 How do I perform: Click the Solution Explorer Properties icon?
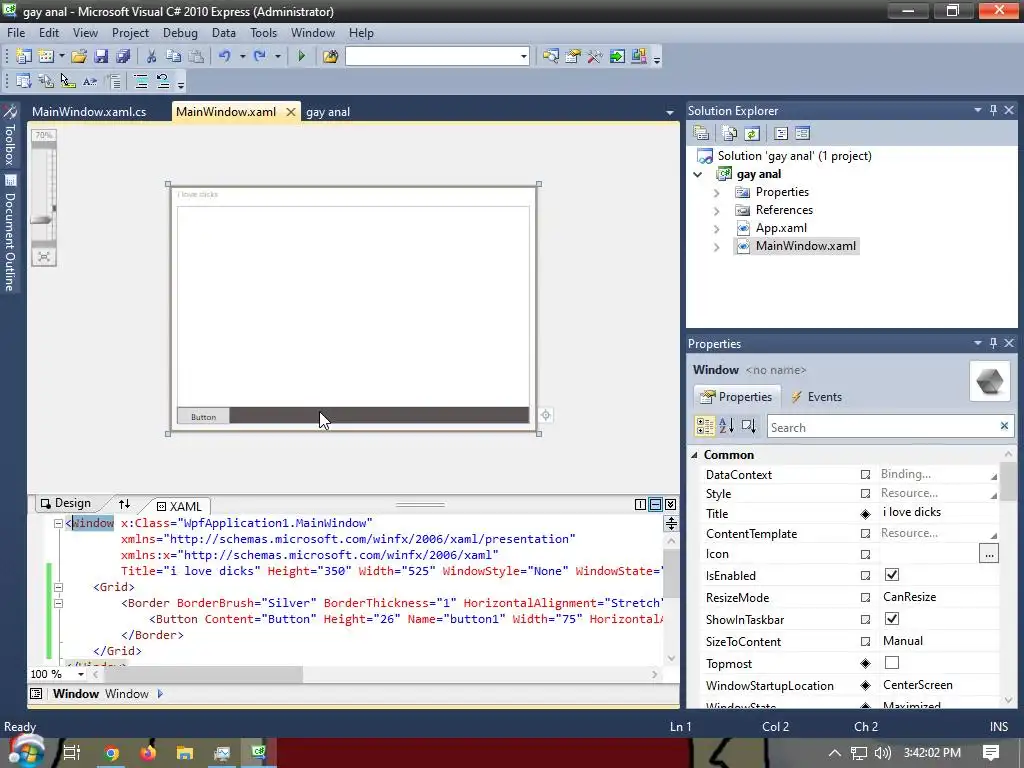pos(701,134)
